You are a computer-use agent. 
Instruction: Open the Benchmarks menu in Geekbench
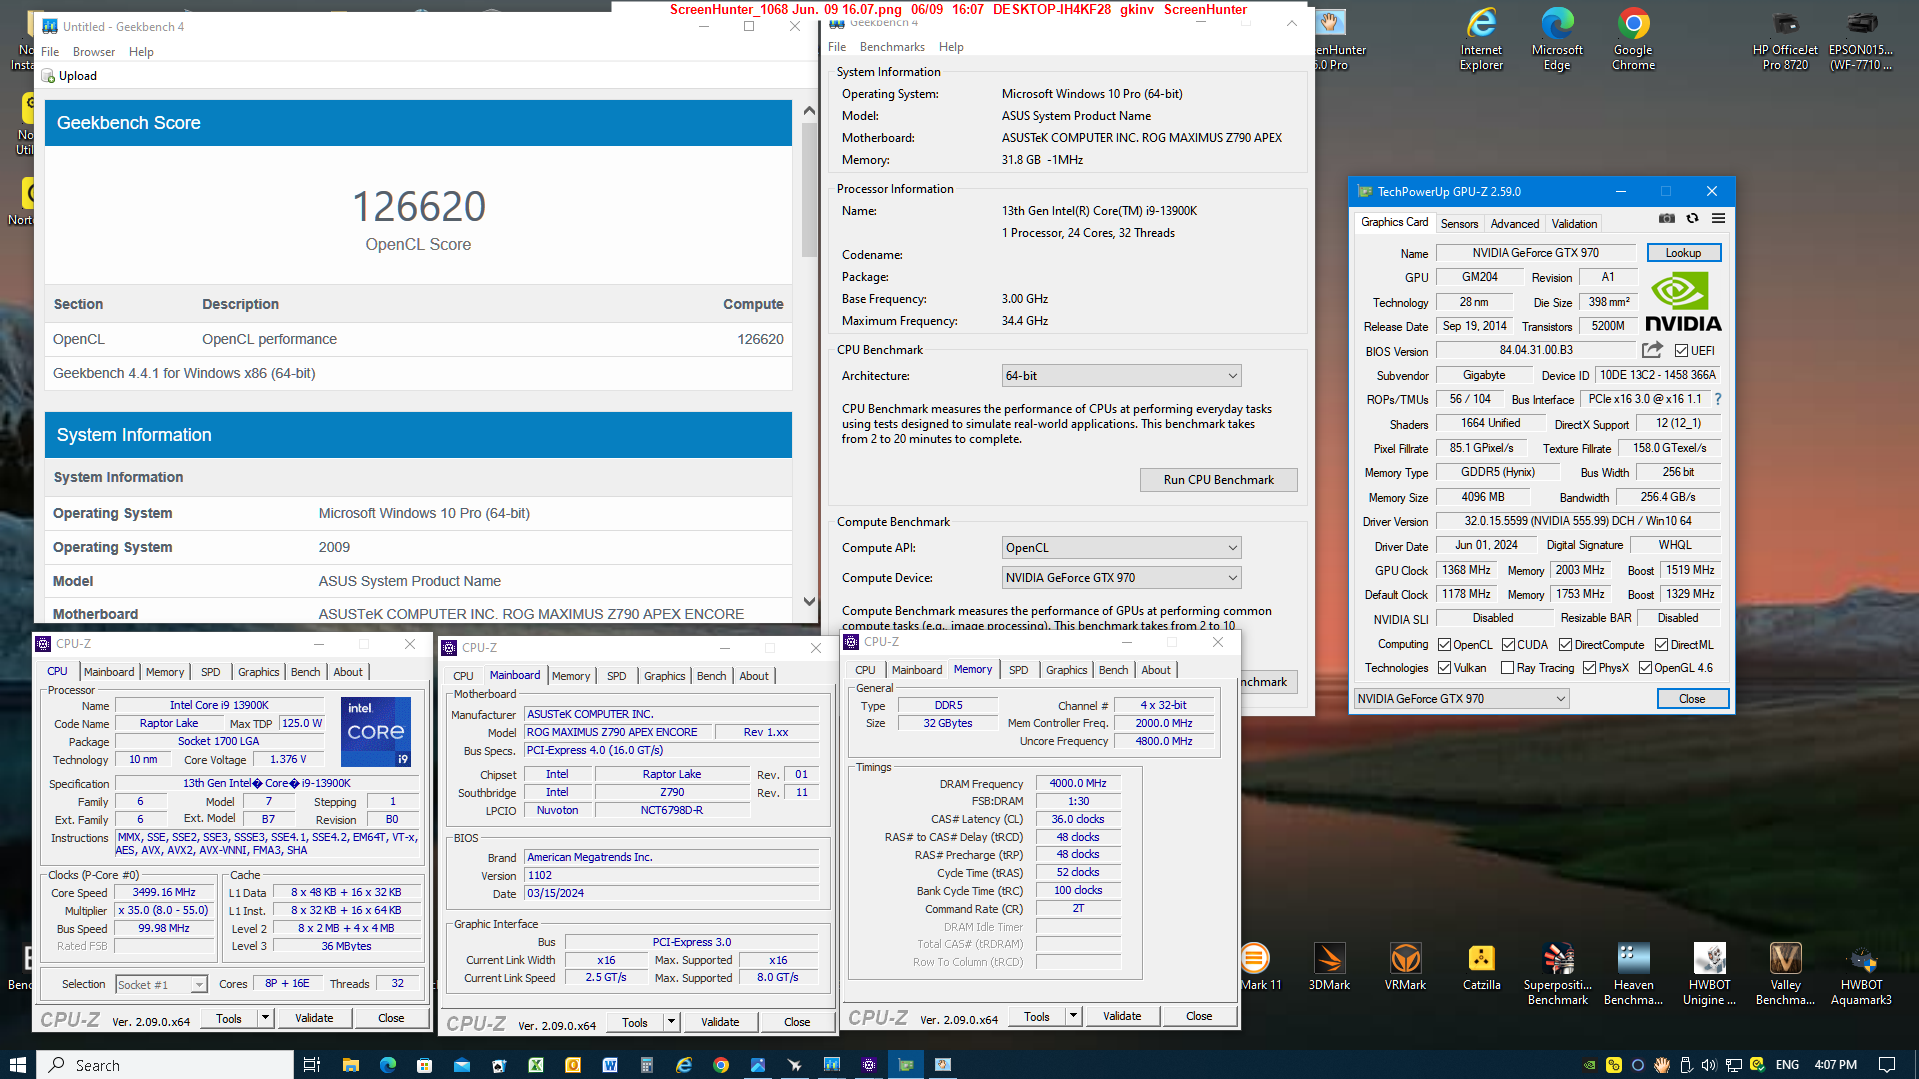(892, 47)
